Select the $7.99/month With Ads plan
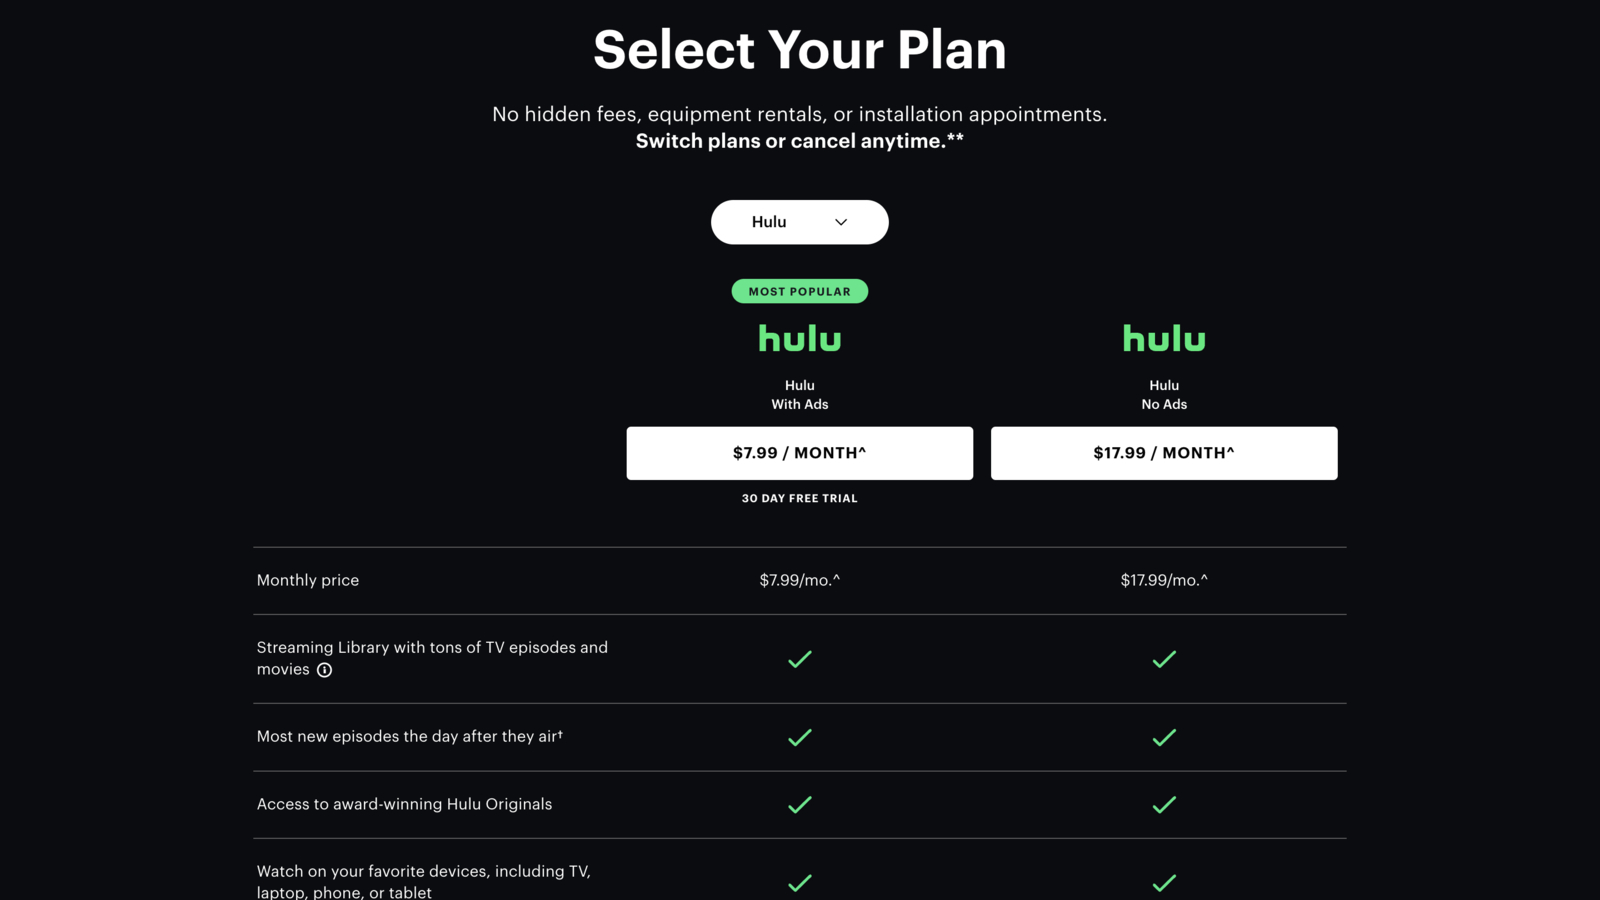The height and width of the screenshot is (900, 1600). point(799,452)
